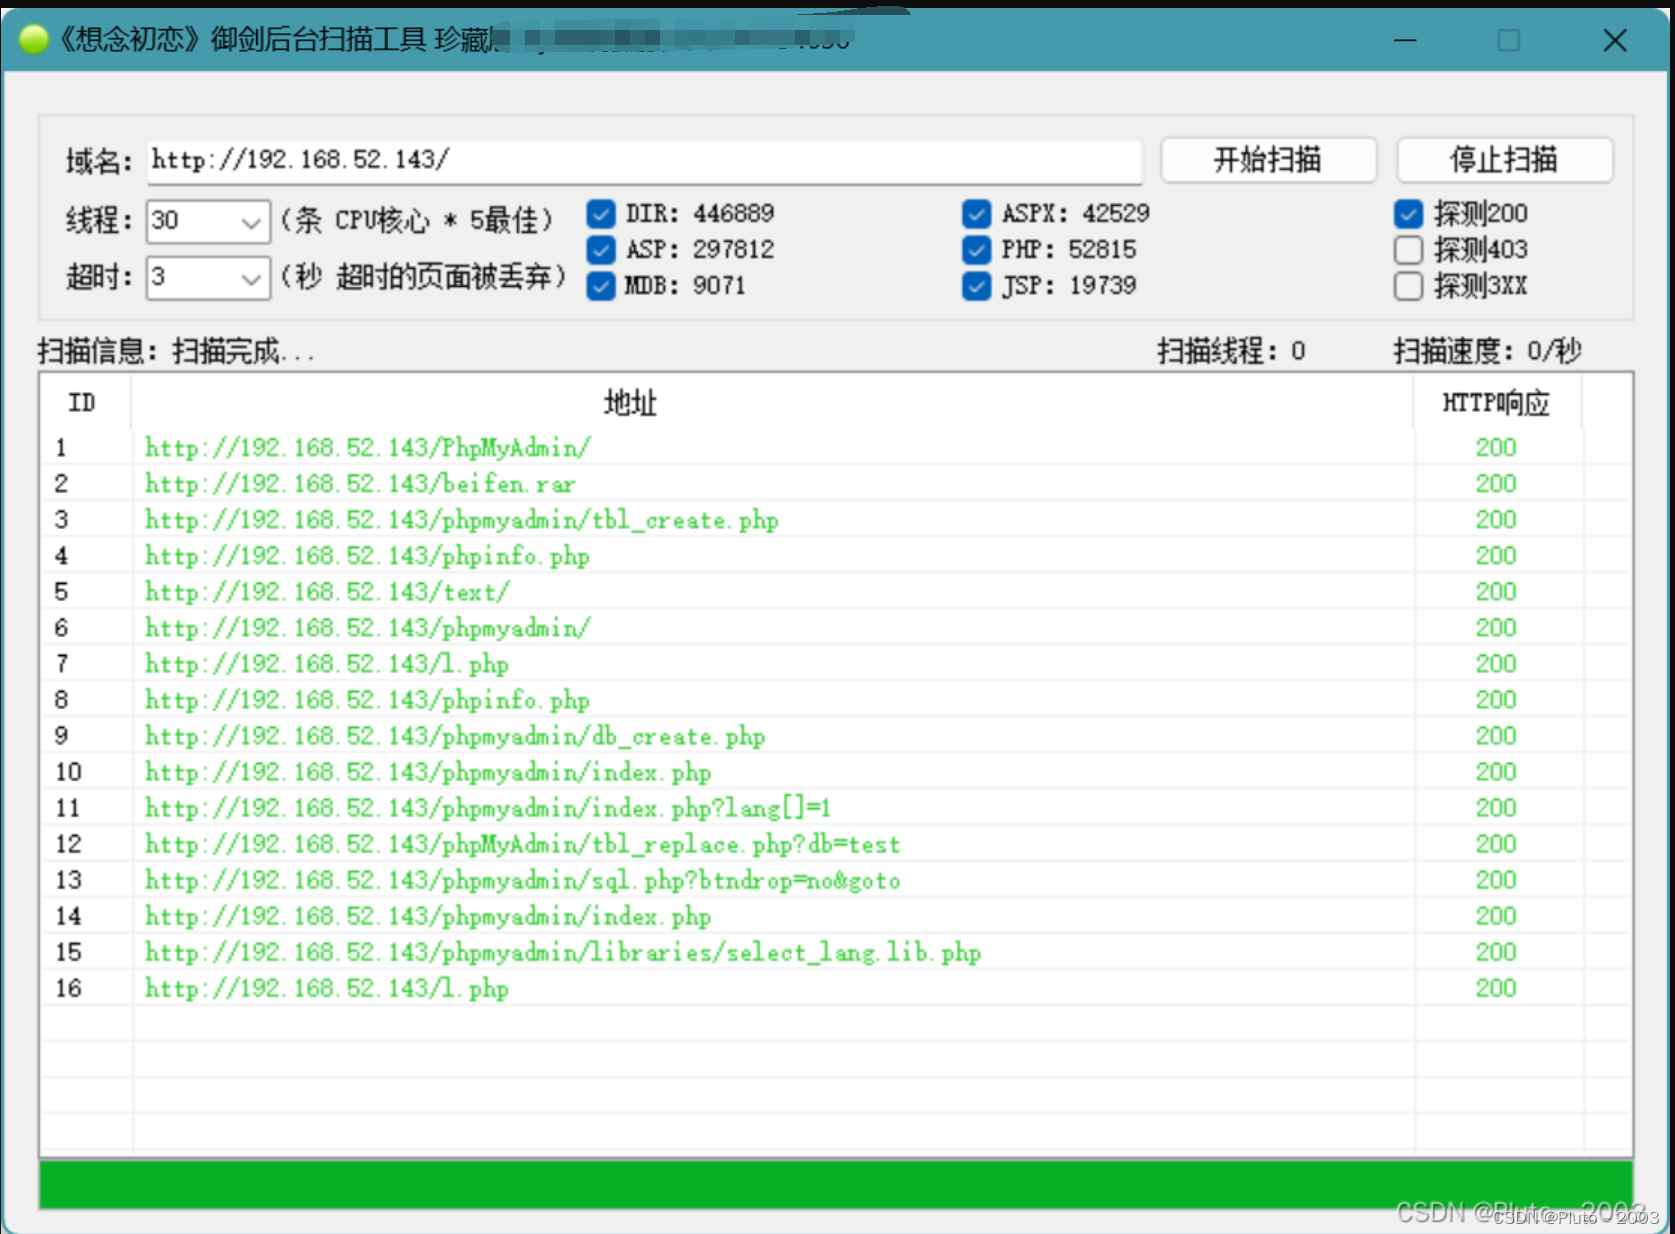Screen dimensions: 1675x1234
Task: Toggle the DIR: 446889 checkbox
Action: click(x=601, y=214)
